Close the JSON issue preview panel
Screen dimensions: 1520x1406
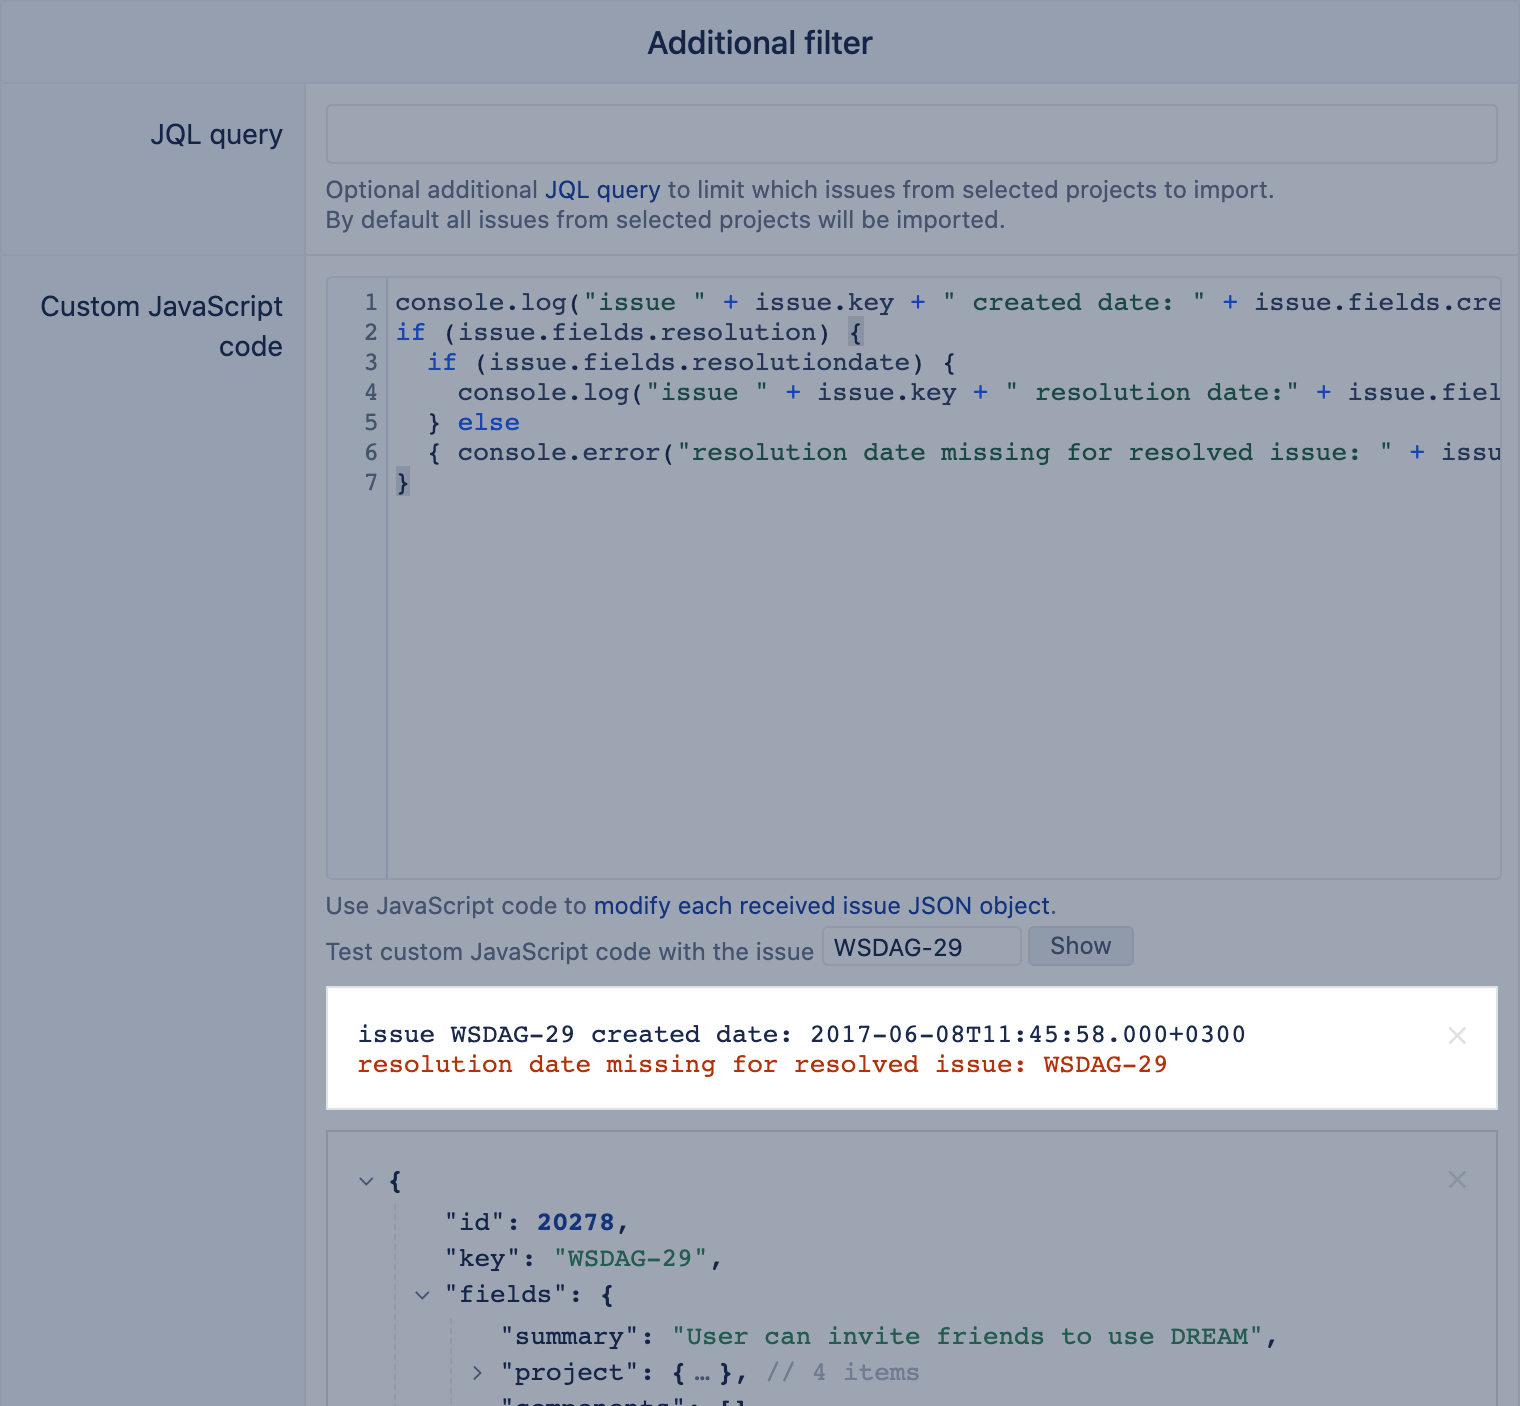click(x=1457, y=1180)
